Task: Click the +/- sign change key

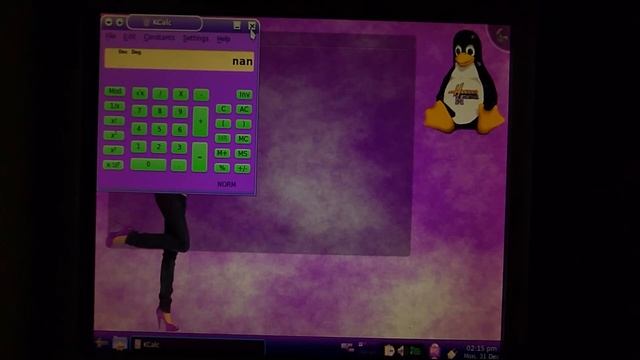Action: point(242,168)
